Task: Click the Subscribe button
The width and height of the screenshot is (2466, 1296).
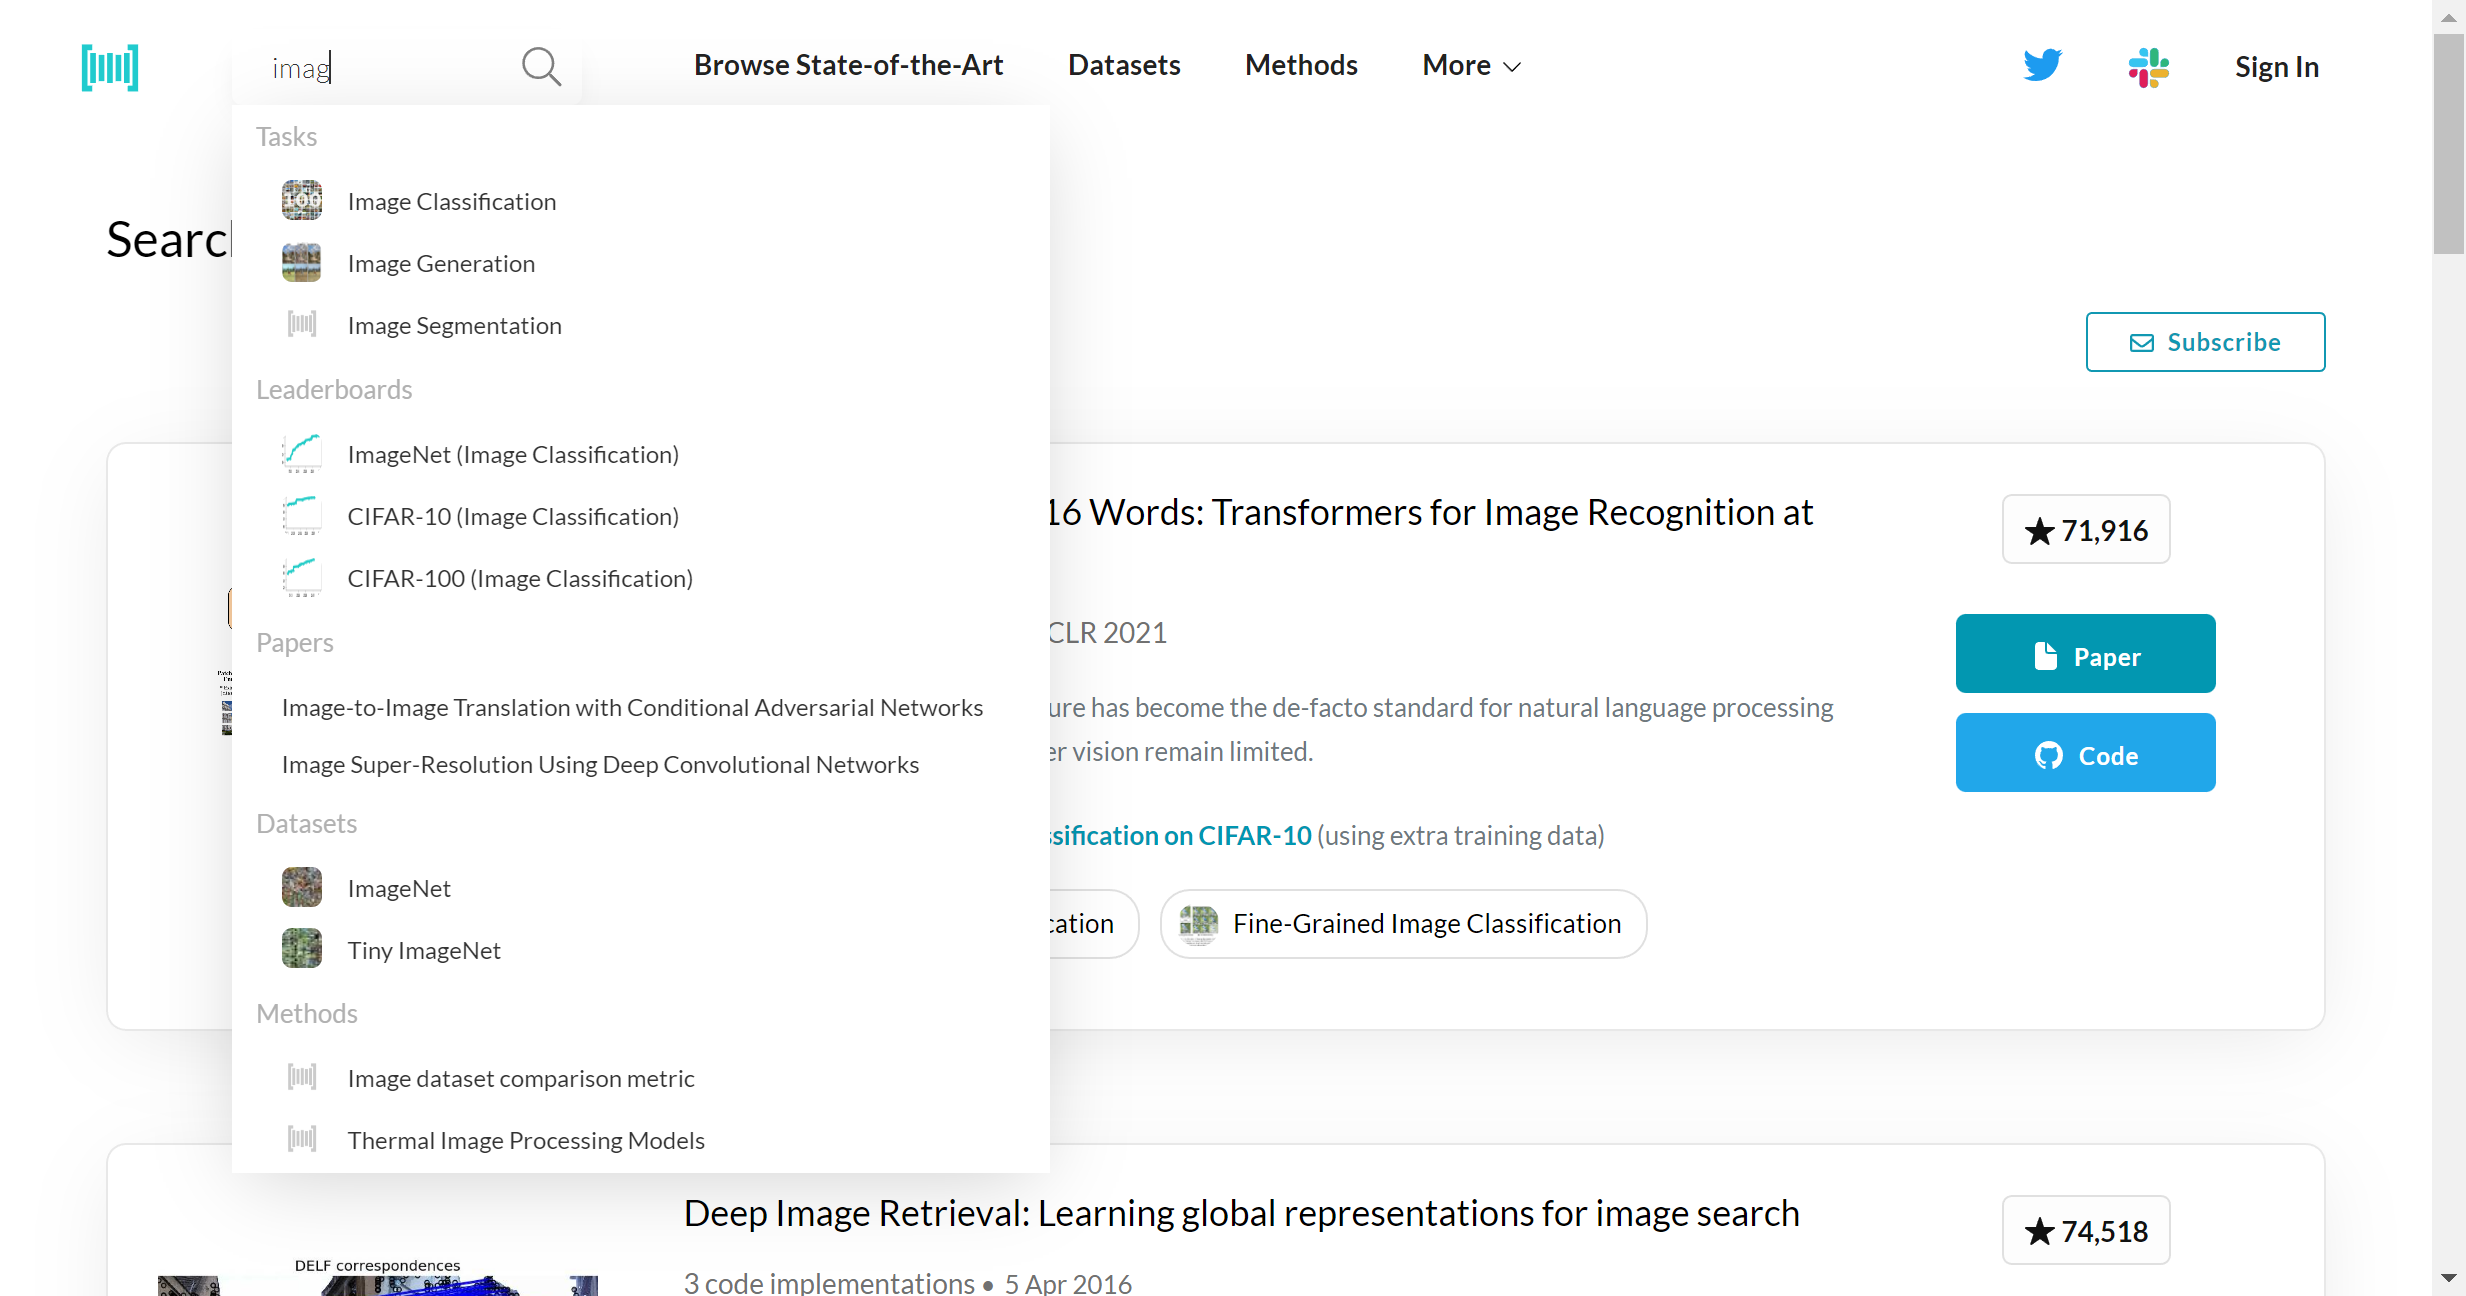Action: coord(2205,341)
